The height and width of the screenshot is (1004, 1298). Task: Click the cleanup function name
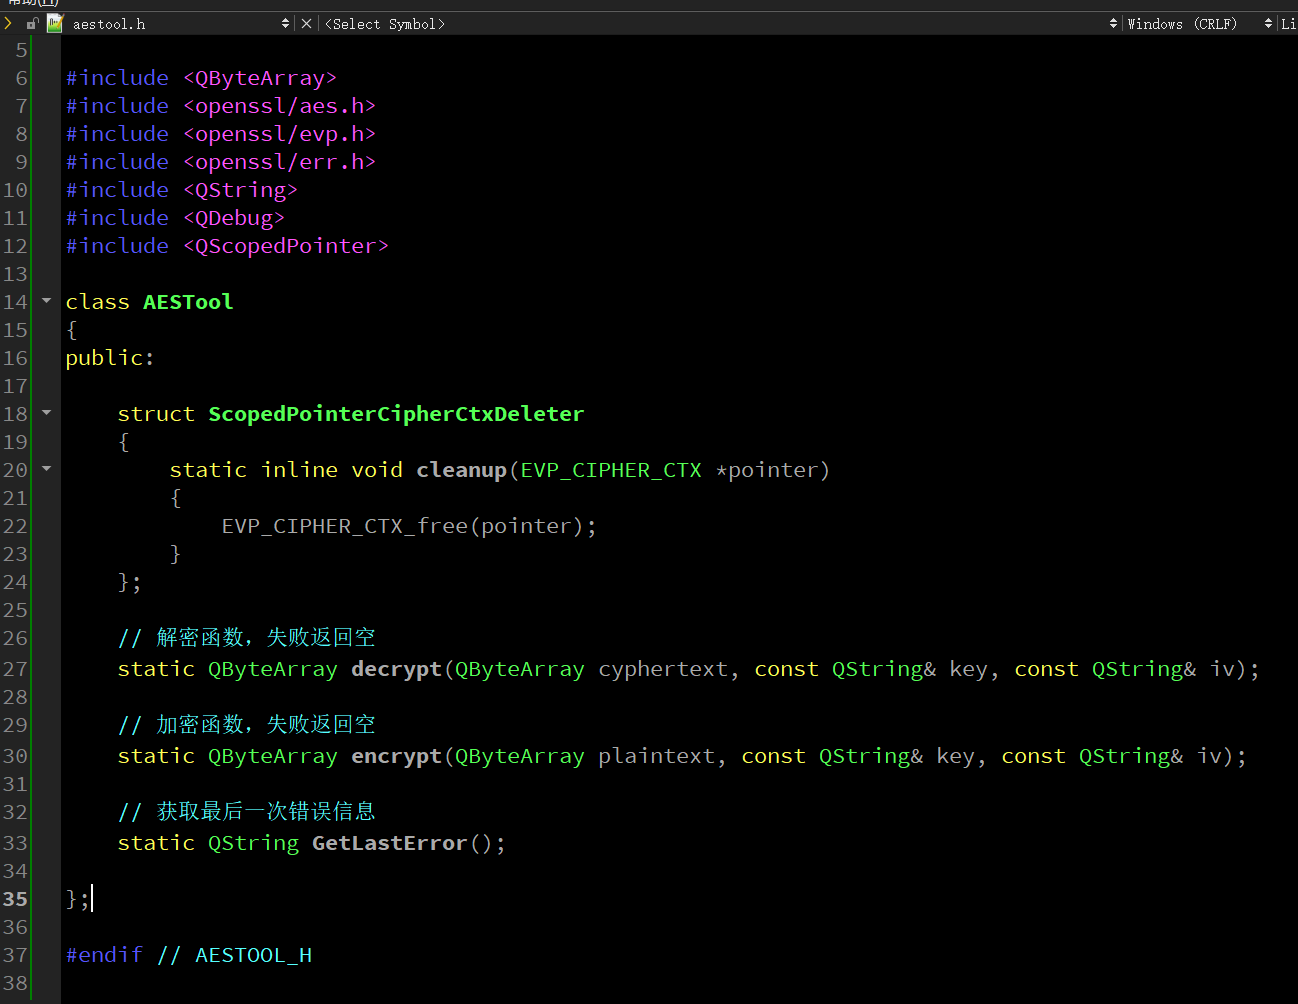(461, 470)
